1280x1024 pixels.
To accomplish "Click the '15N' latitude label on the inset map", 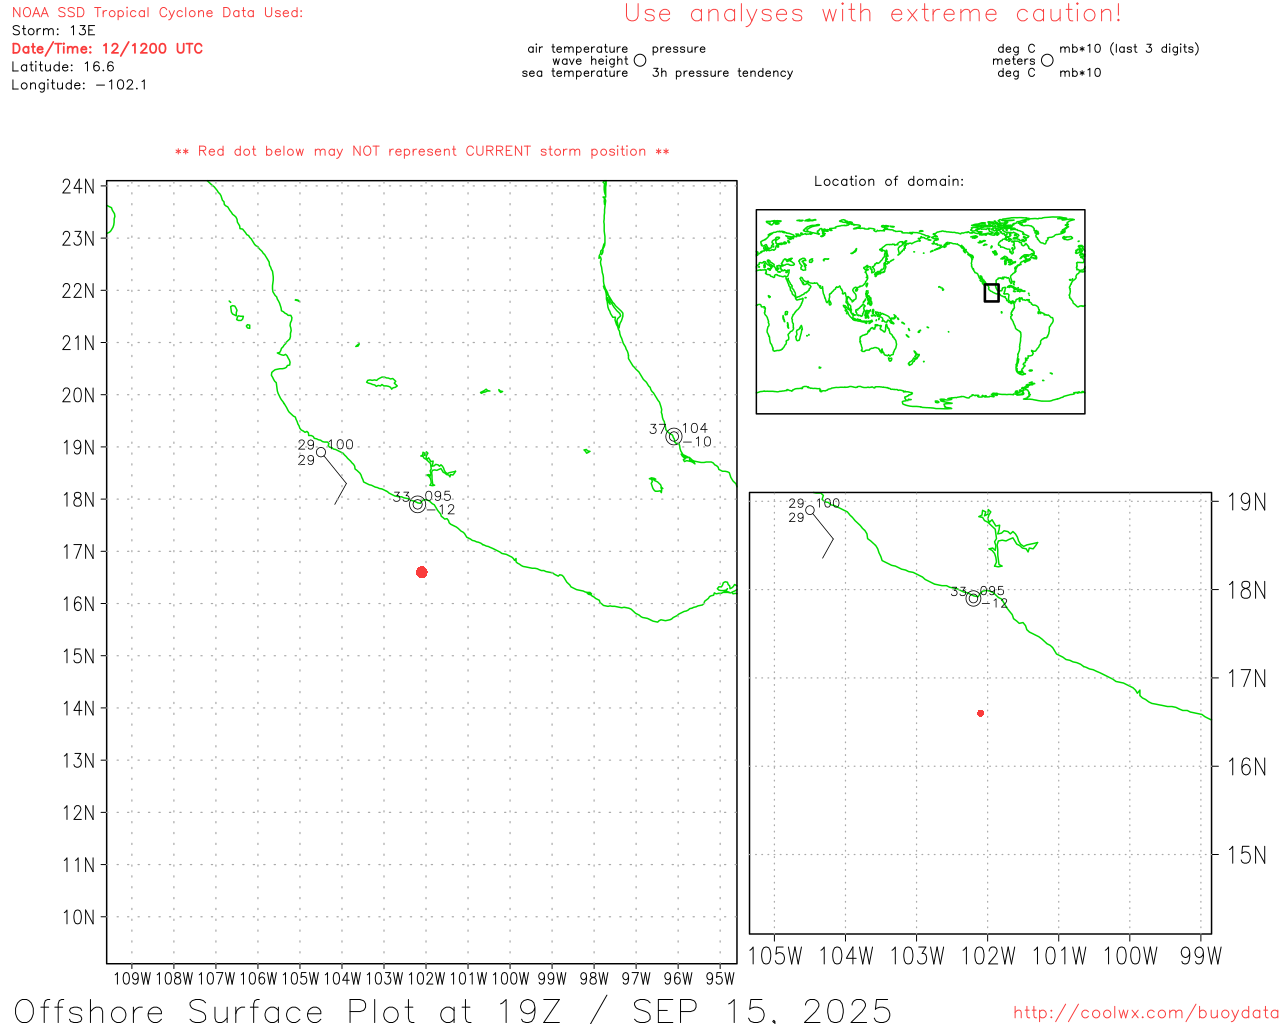I will click(1246, 855).
